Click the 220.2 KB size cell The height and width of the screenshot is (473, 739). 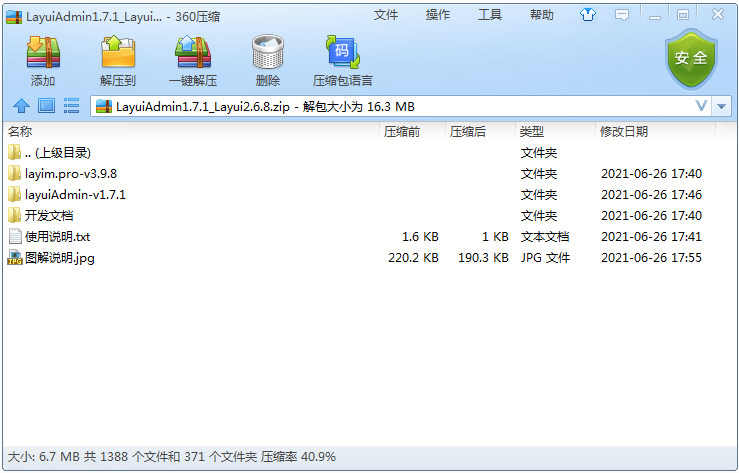413,258
